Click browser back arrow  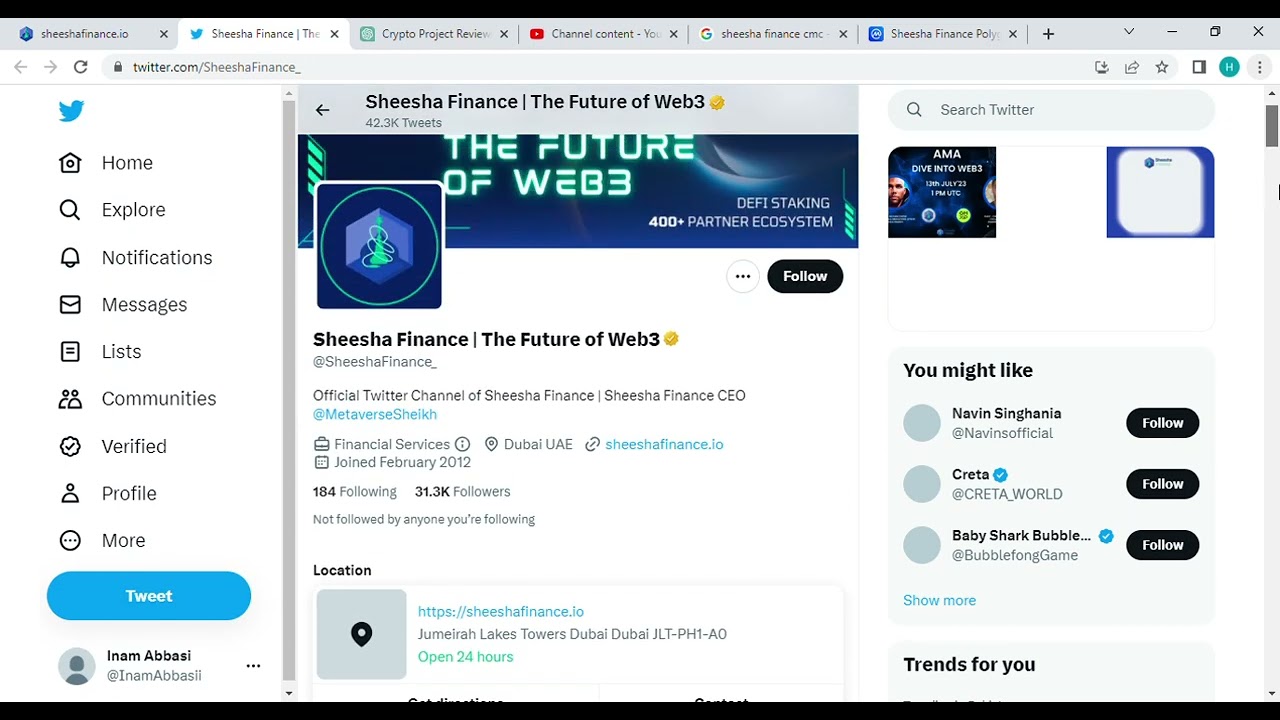20,67
